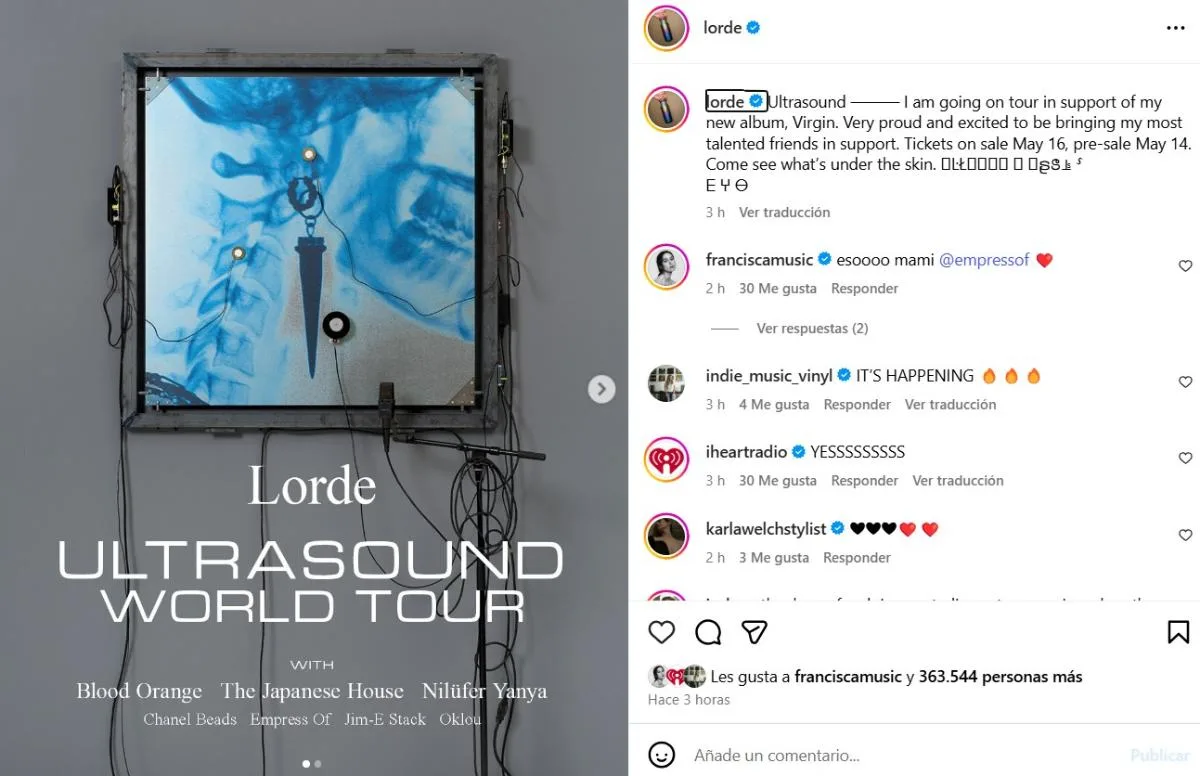Reply to iheartradio's comment

click(864, 480)
